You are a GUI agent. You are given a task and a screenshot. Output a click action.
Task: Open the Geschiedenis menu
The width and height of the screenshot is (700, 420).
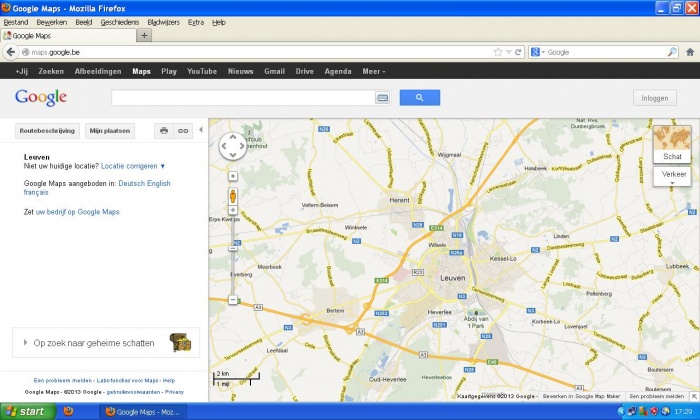tap(120, 22)
